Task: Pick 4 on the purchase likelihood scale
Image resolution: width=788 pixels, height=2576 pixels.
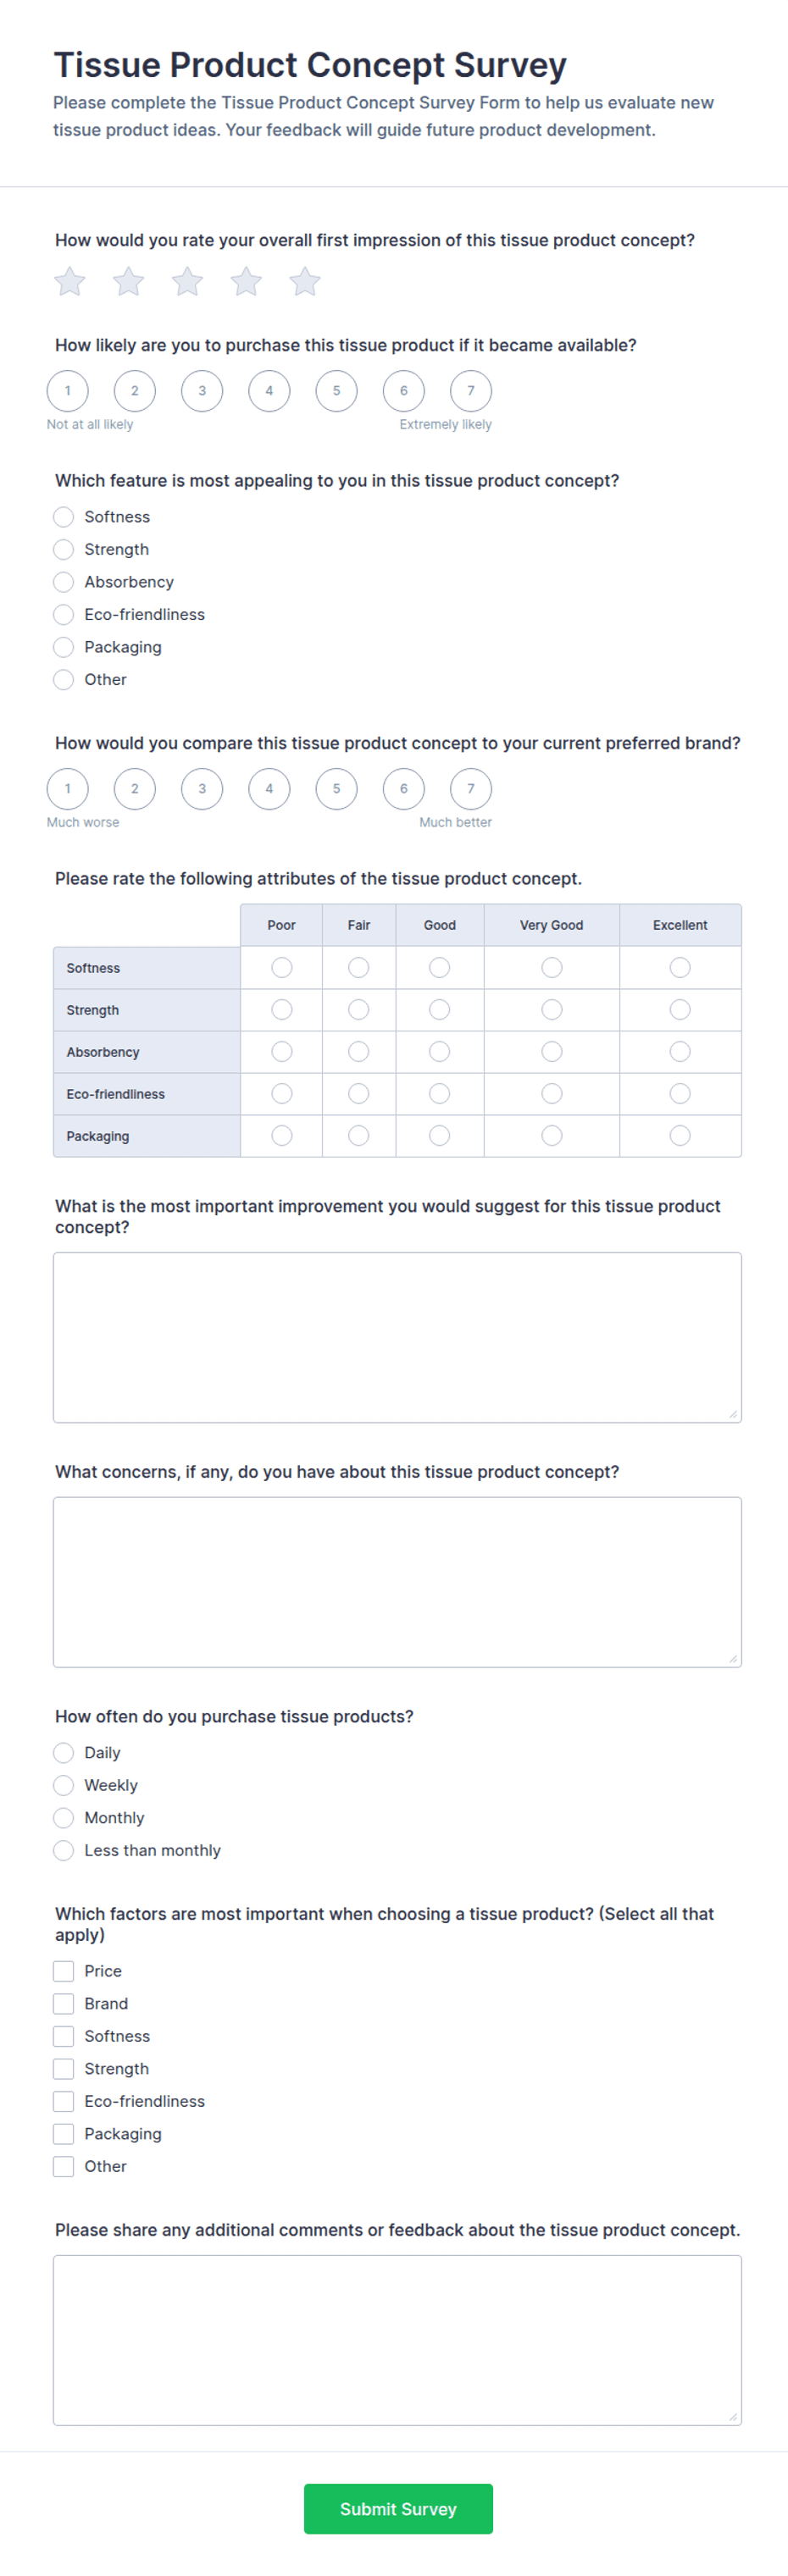Action: pos(269,391)
